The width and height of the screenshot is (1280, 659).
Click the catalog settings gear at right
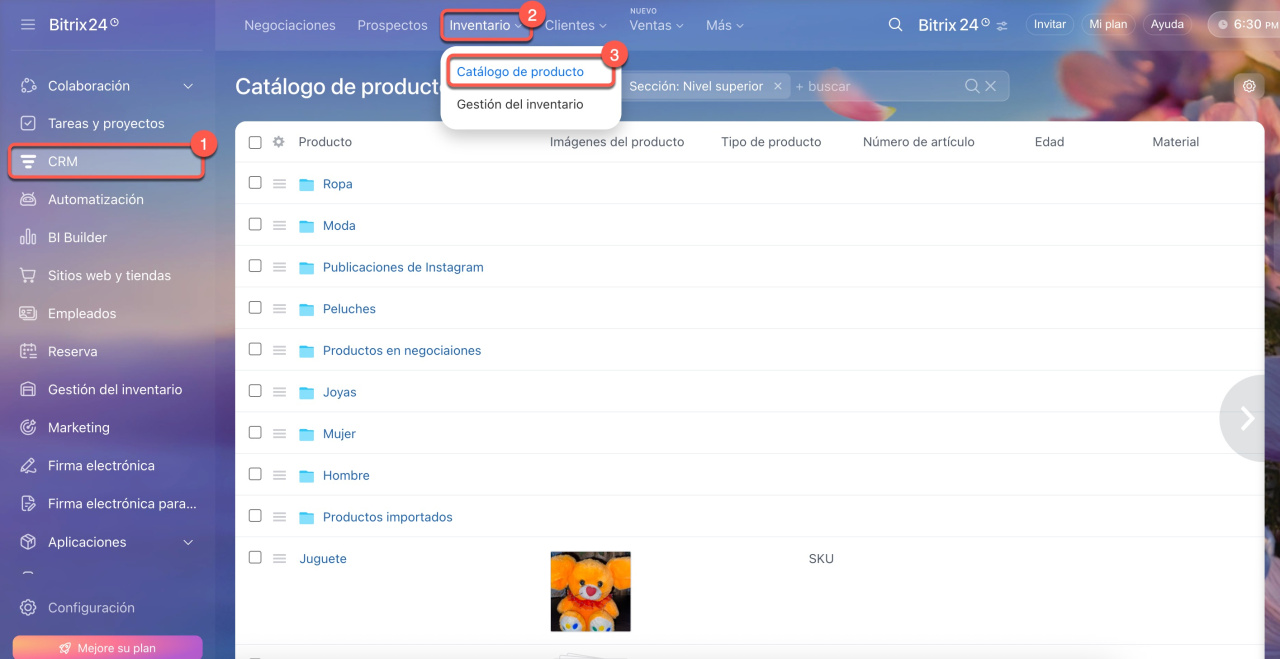pyautogui.click(x=1248, y=86)
